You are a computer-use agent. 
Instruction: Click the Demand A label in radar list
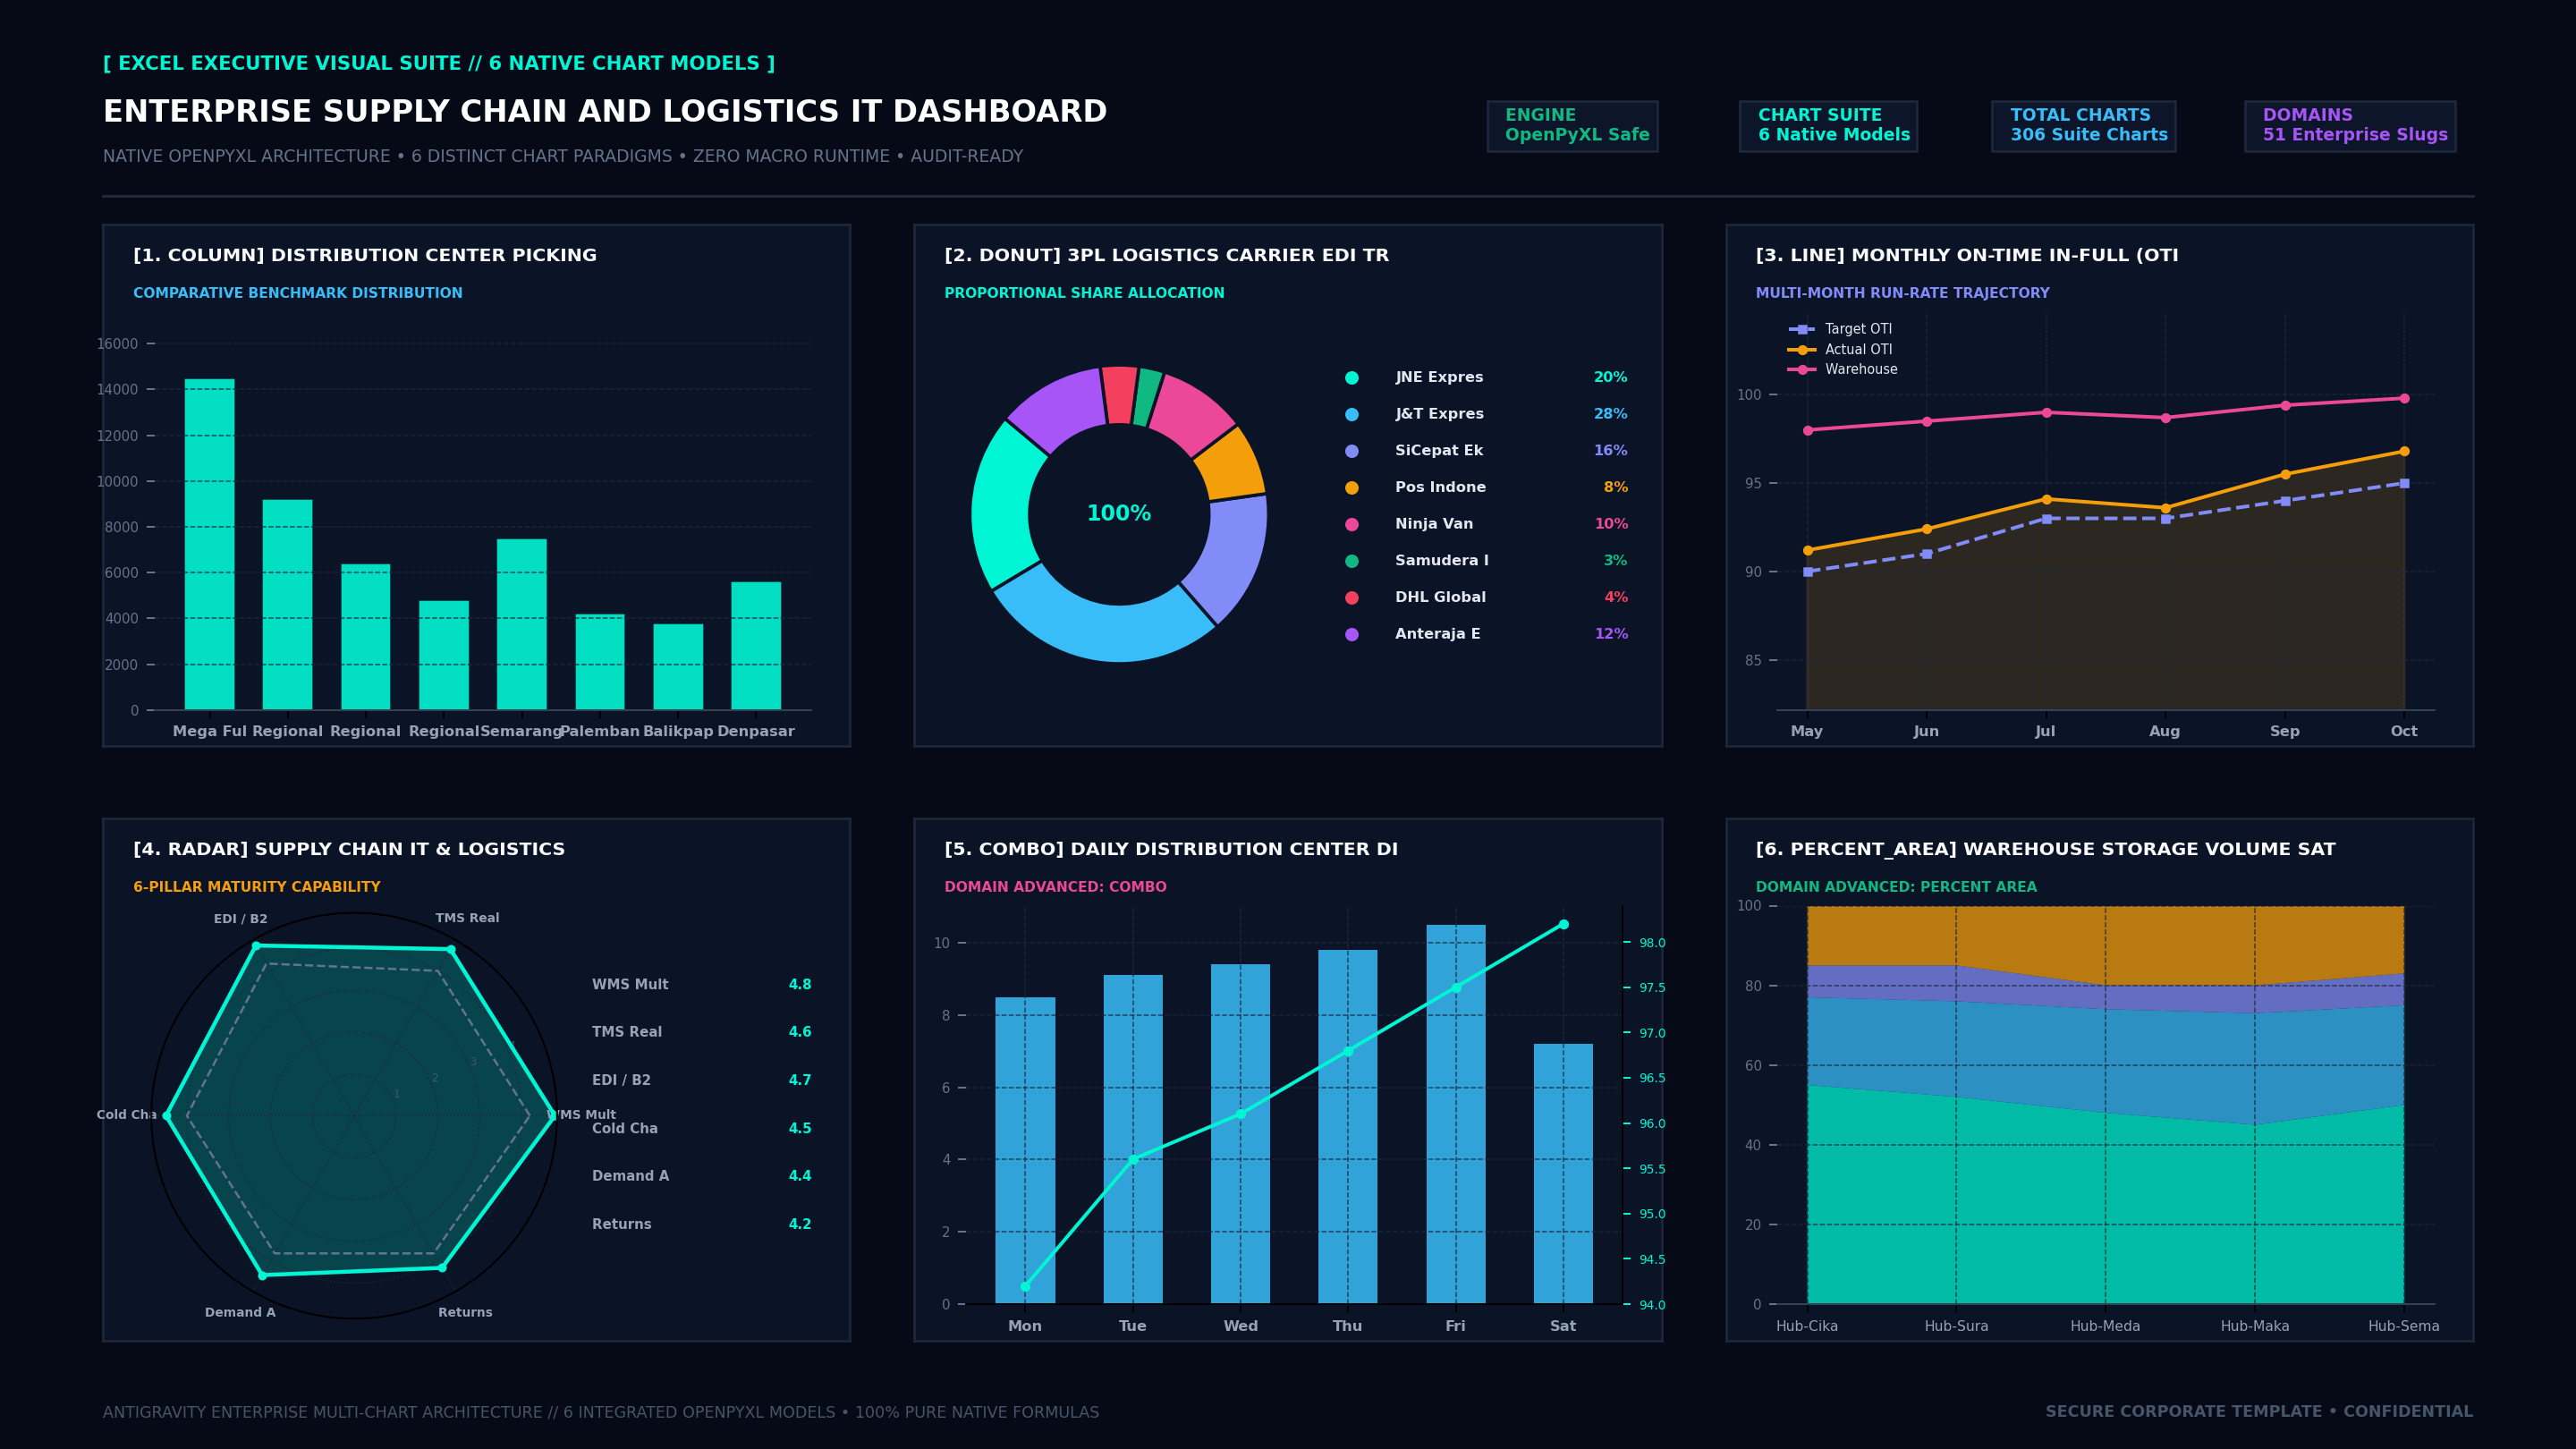tap(630, 1176)
